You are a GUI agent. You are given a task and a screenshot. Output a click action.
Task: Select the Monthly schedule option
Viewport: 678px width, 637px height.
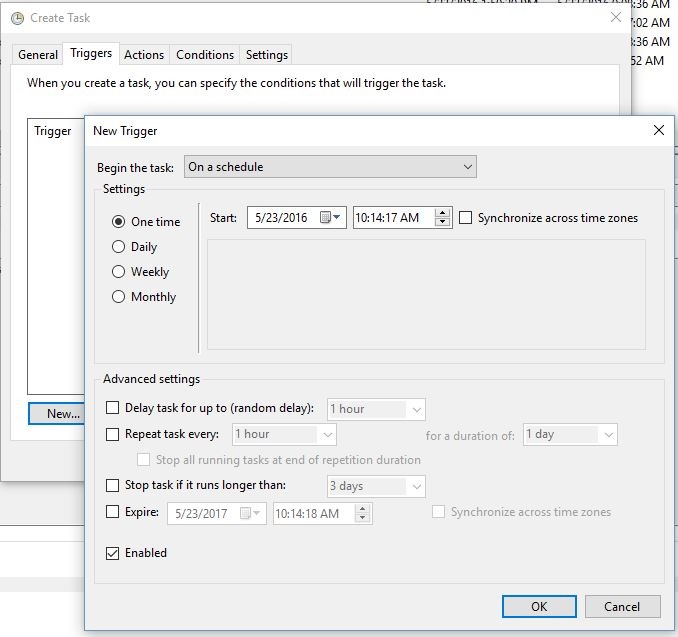pos(119,297)
